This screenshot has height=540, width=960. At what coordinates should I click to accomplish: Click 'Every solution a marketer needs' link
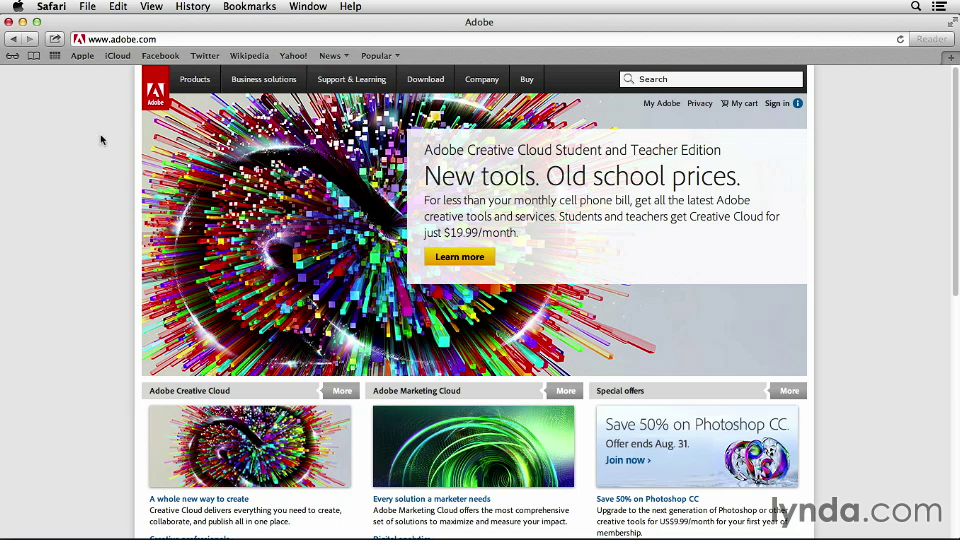pos(432,499)
